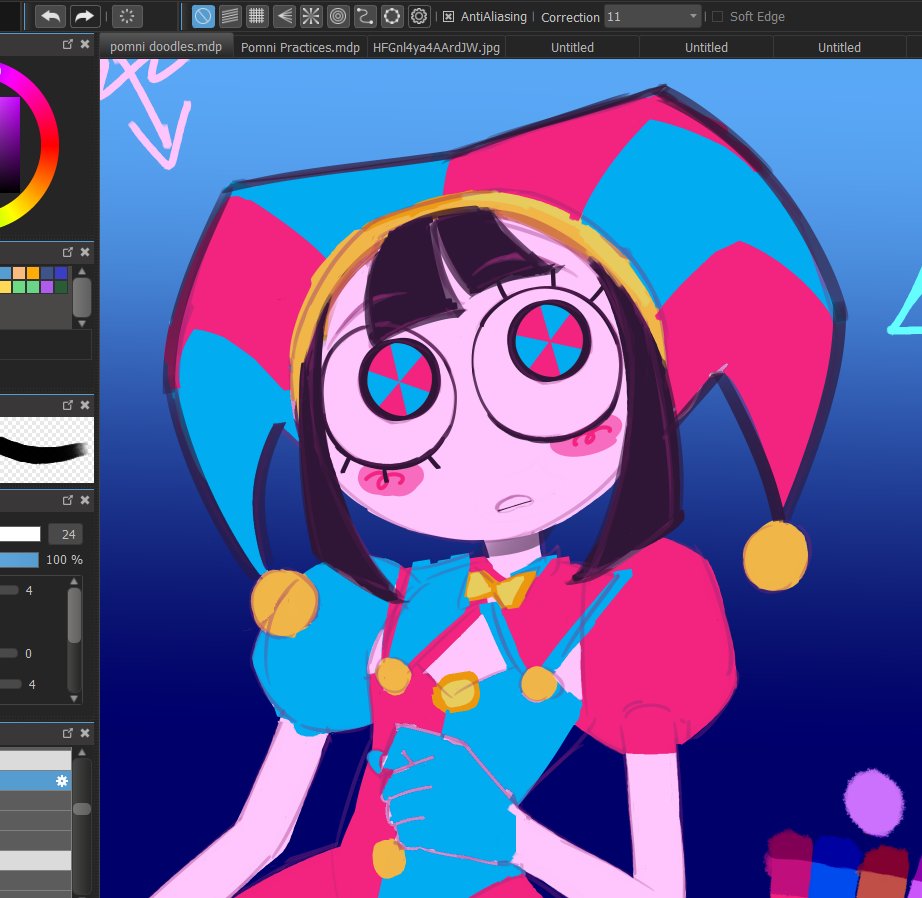Image resolution: width=922 pixels, height=898 pixels.
Task: Click the purple color blob on canvas
Action: coord(873,802)
